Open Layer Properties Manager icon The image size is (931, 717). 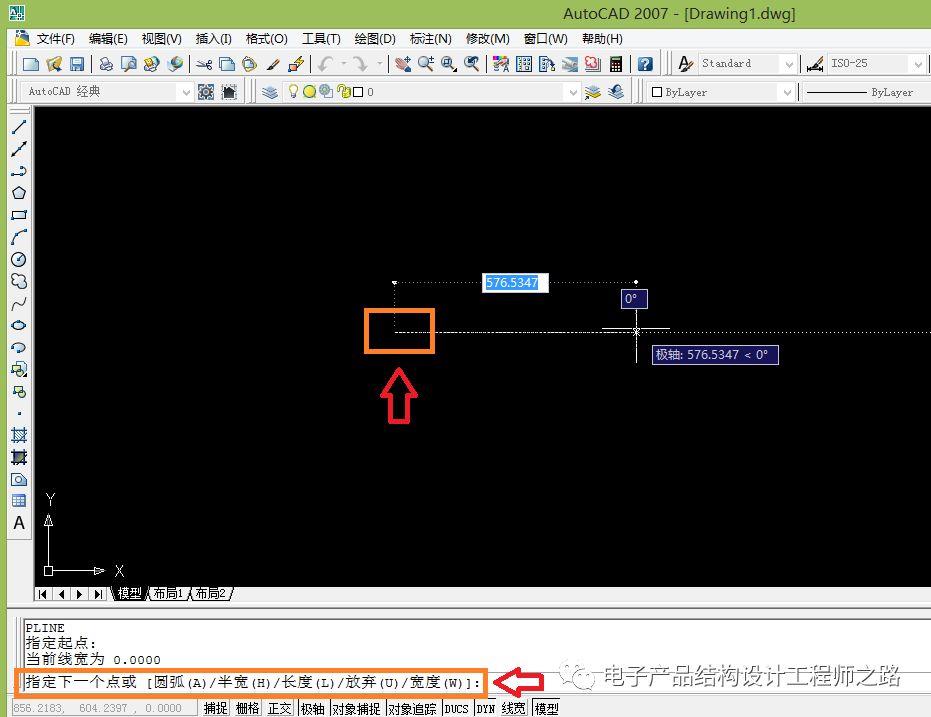(270, 92)
